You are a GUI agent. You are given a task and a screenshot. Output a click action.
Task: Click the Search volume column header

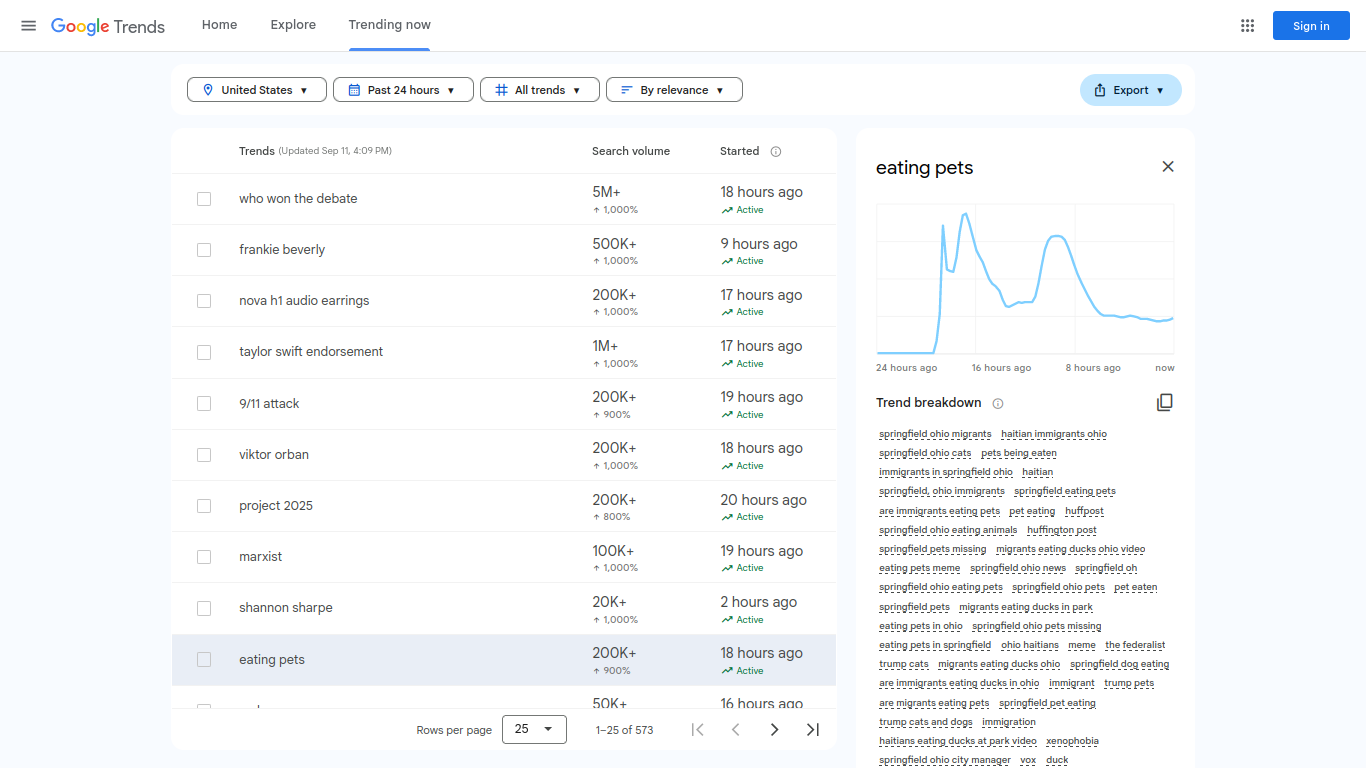[631, 151]
